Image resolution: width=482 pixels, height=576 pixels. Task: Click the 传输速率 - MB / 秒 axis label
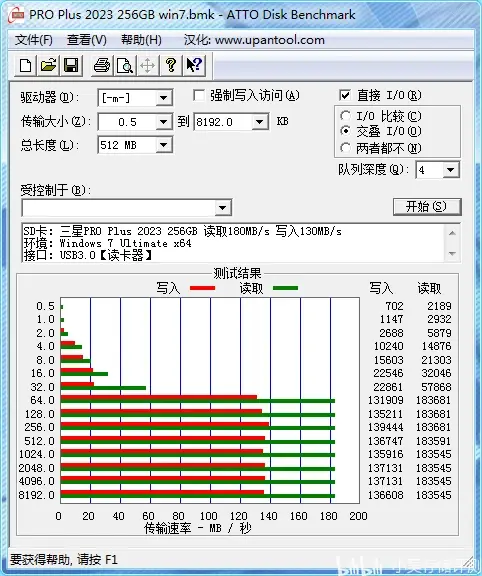click(198, 528)
